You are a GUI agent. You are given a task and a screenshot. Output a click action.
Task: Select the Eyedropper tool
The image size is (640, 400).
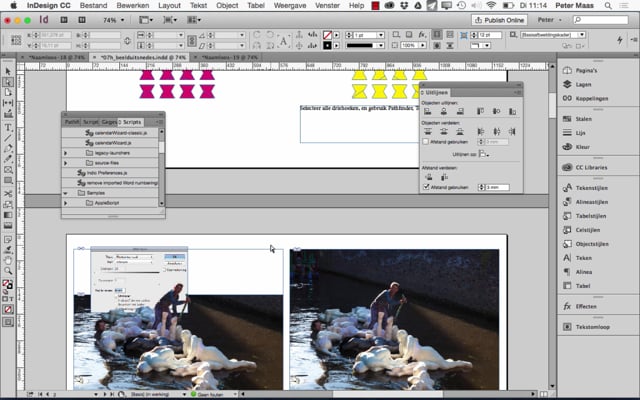point(8,158)
